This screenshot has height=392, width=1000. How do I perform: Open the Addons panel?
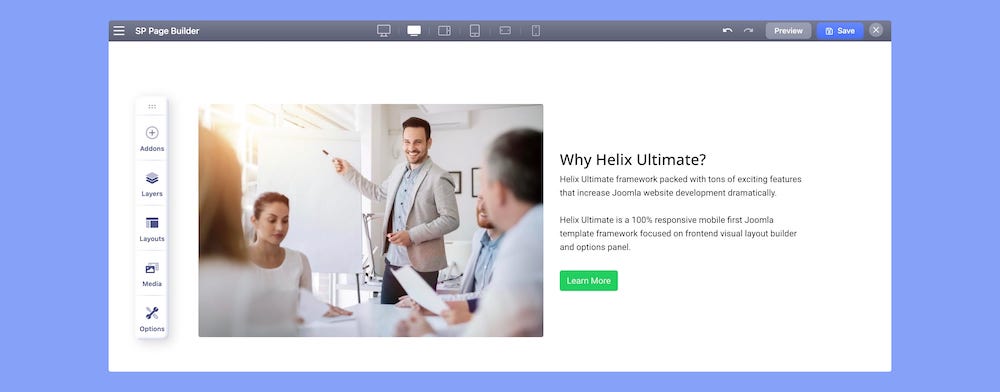(x=152, y=139)
